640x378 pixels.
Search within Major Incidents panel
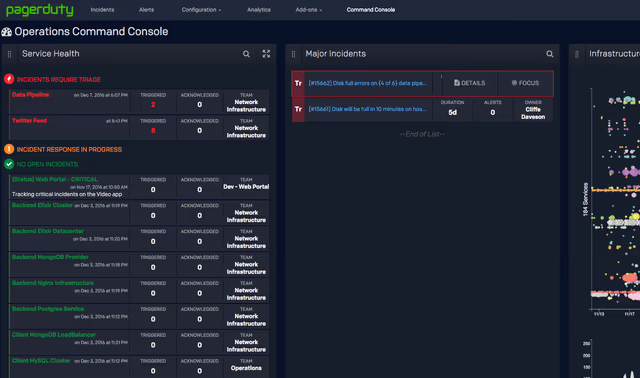click(x=550, y=54)
